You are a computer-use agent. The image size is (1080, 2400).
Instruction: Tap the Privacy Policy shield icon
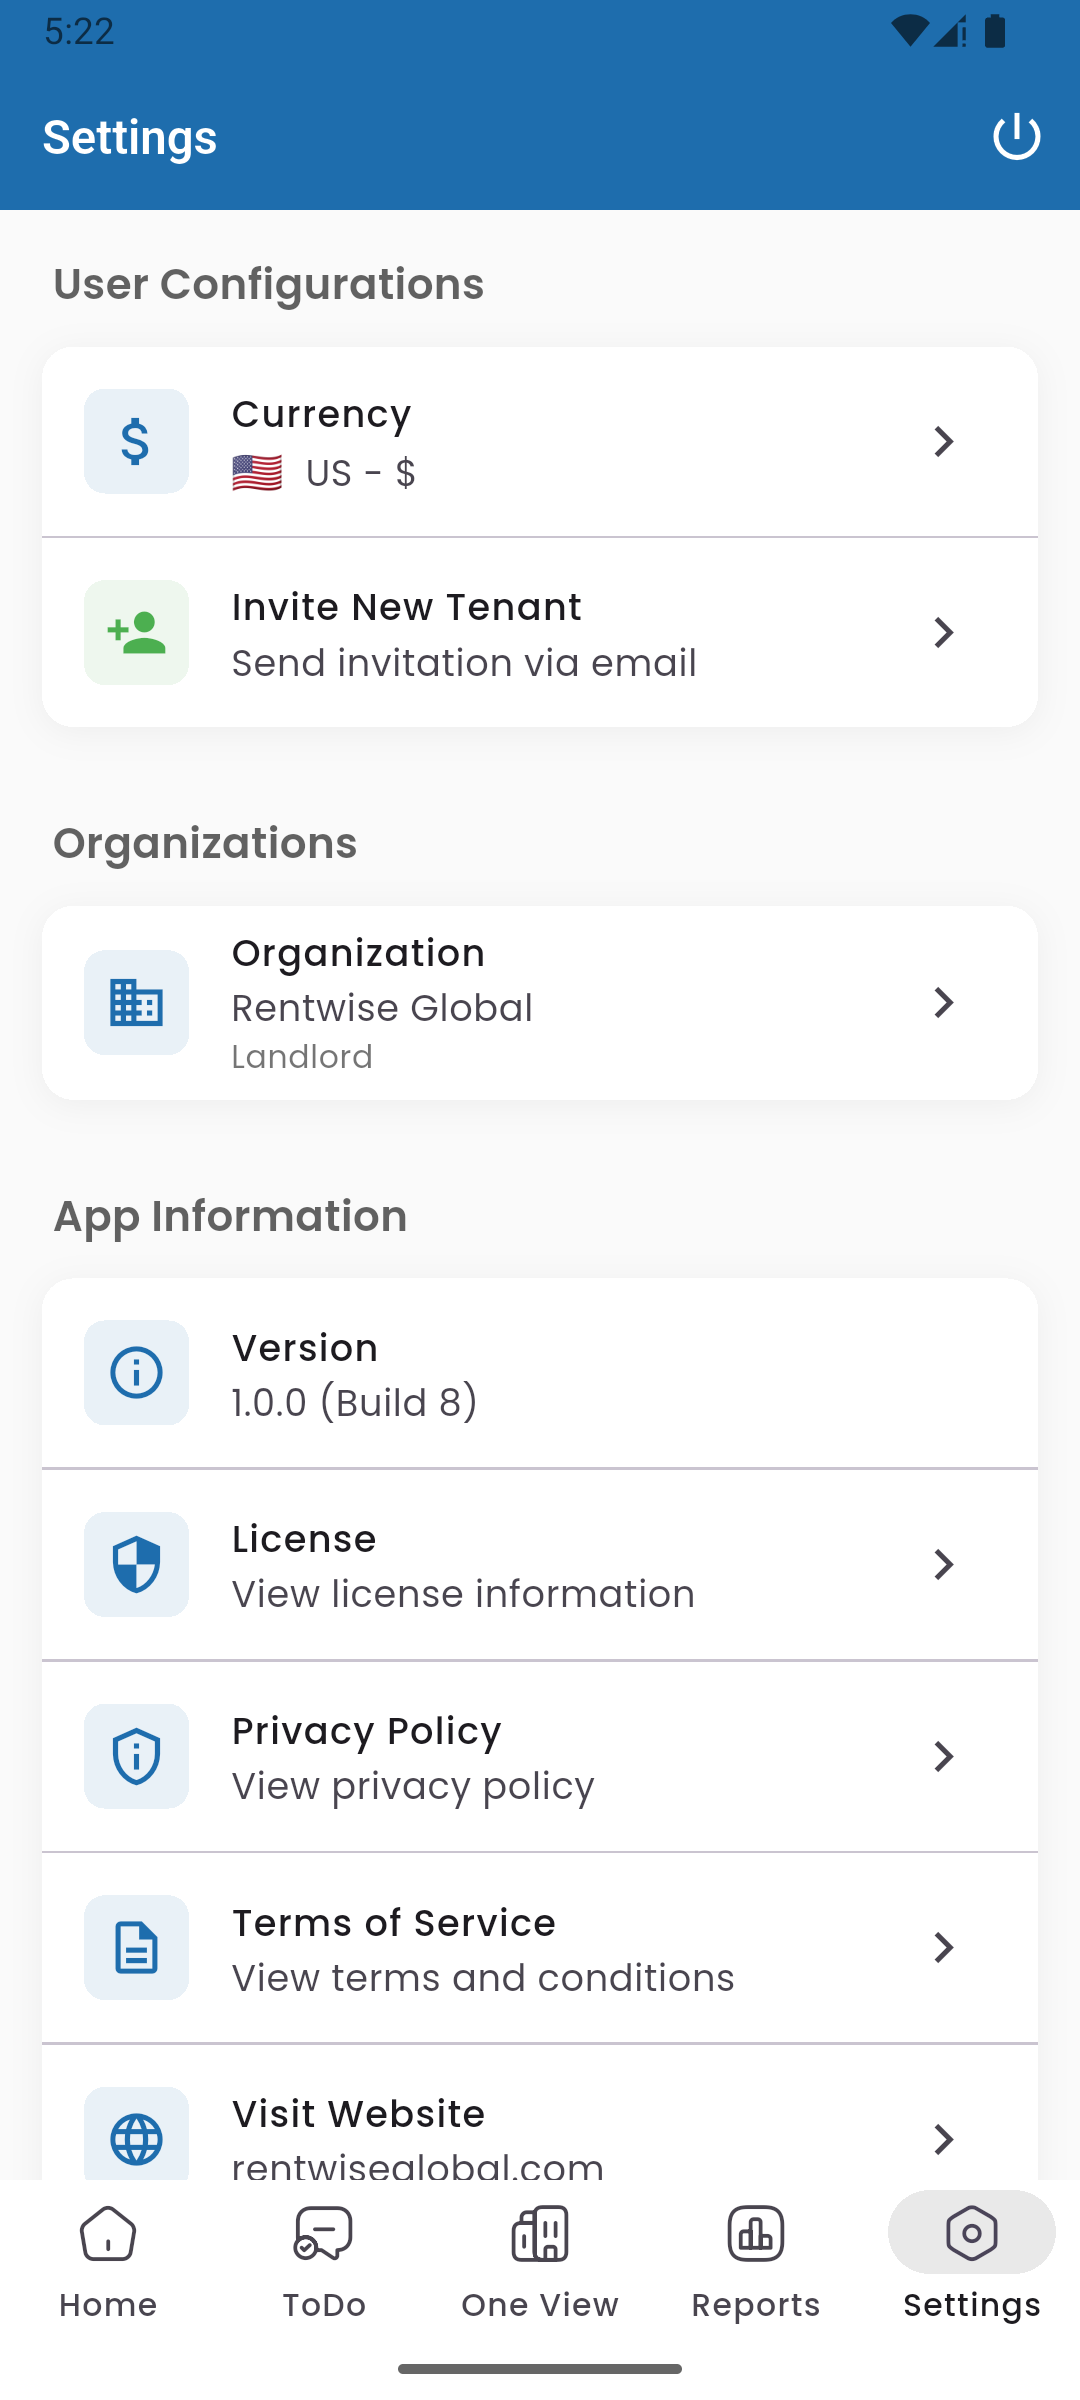(136, 1756)
